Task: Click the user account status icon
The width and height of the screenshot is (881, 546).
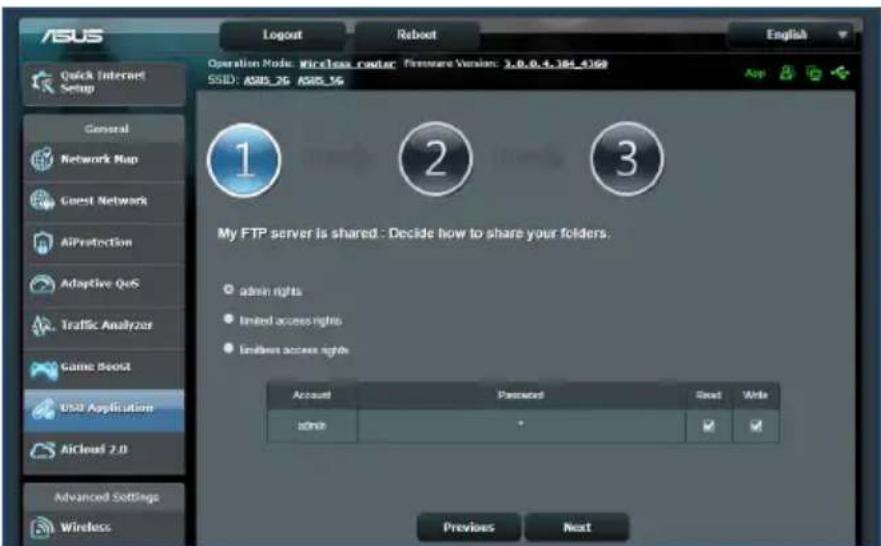Action: (786, 72)
